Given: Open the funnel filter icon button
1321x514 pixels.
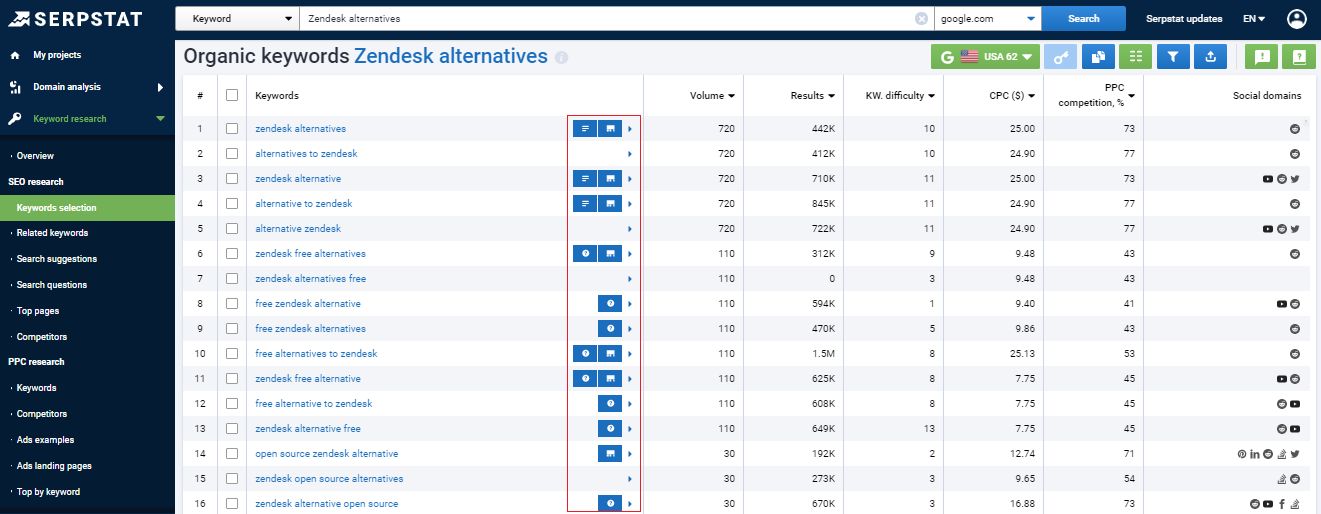Looking at the screenshot, I should point(1173,57).
